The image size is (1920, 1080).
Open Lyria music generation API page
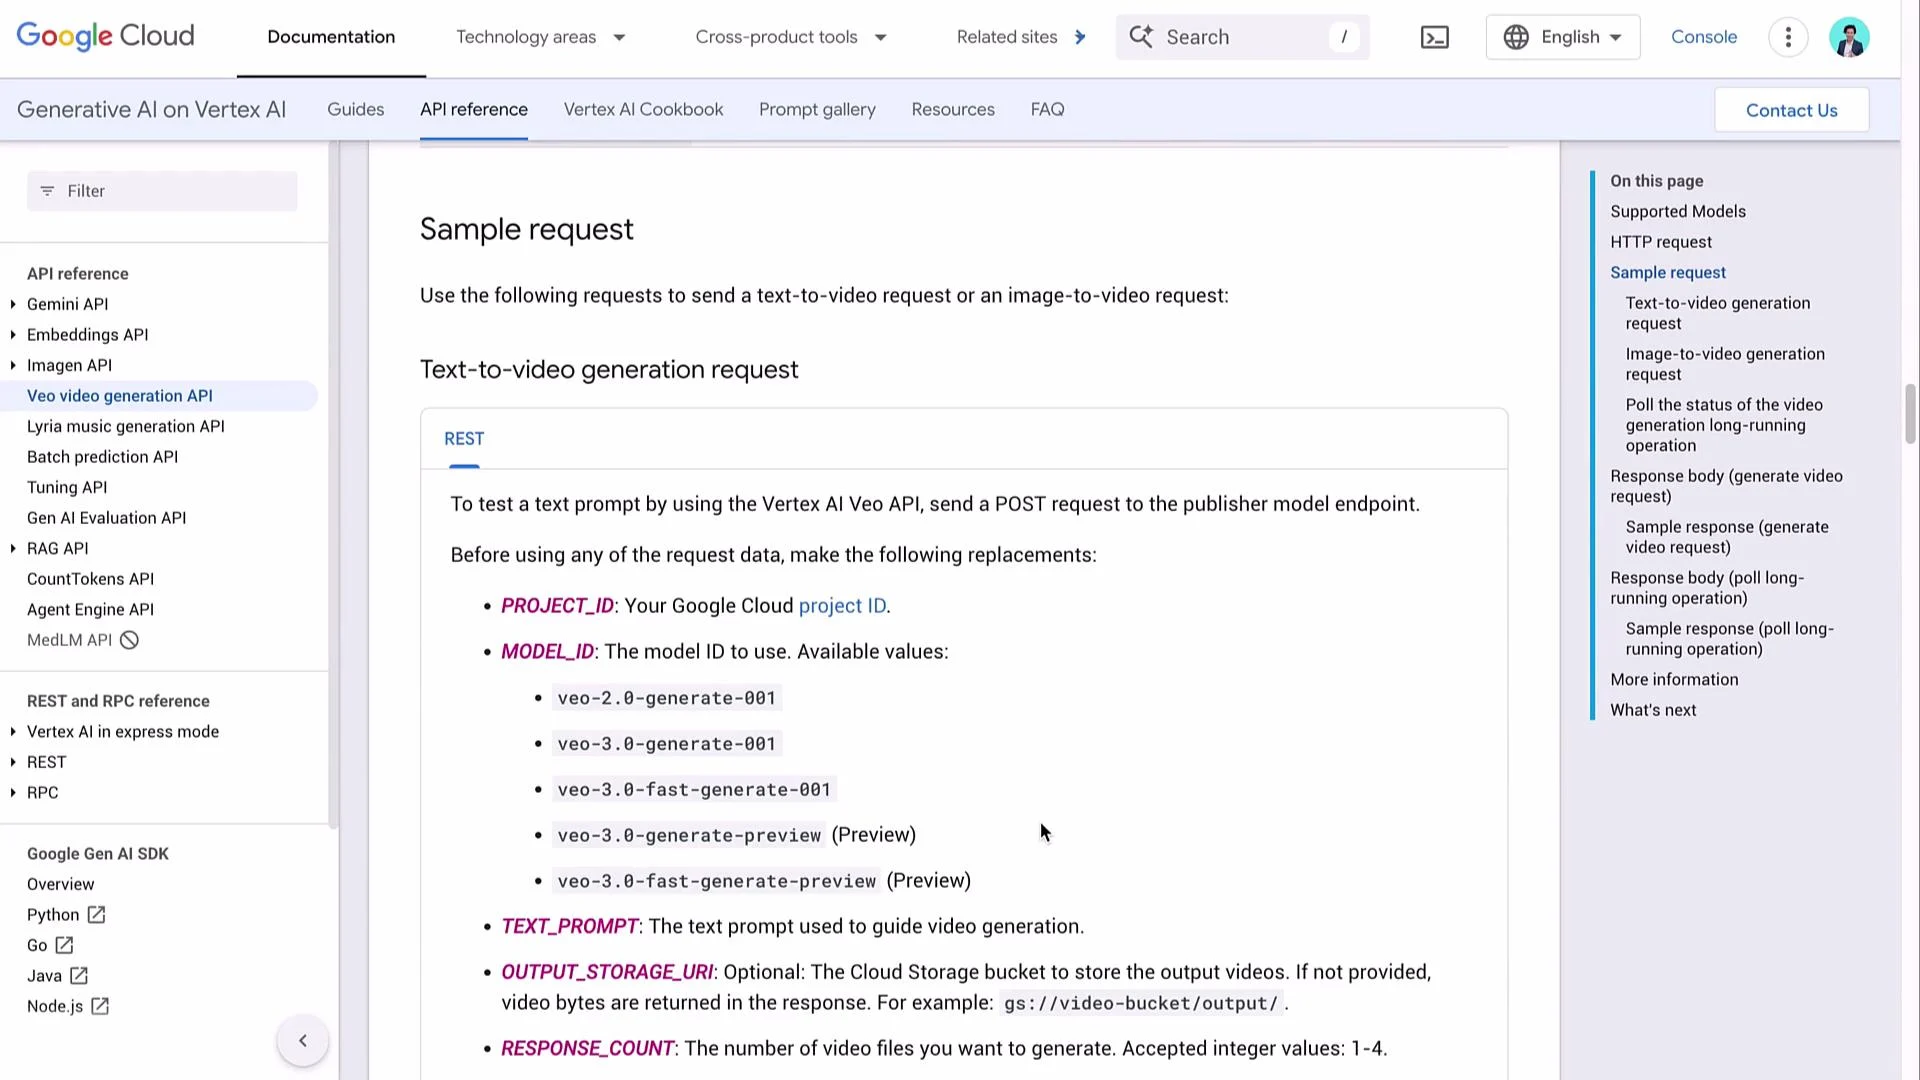(126, 427)
